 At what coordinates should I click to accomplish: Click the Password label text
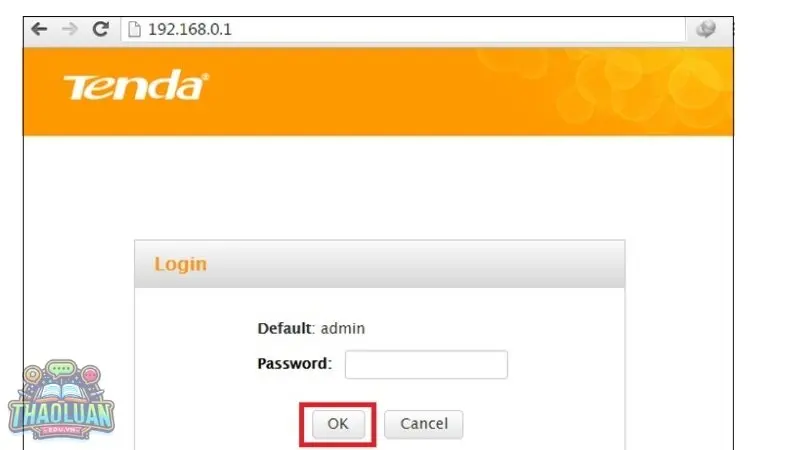294,363
